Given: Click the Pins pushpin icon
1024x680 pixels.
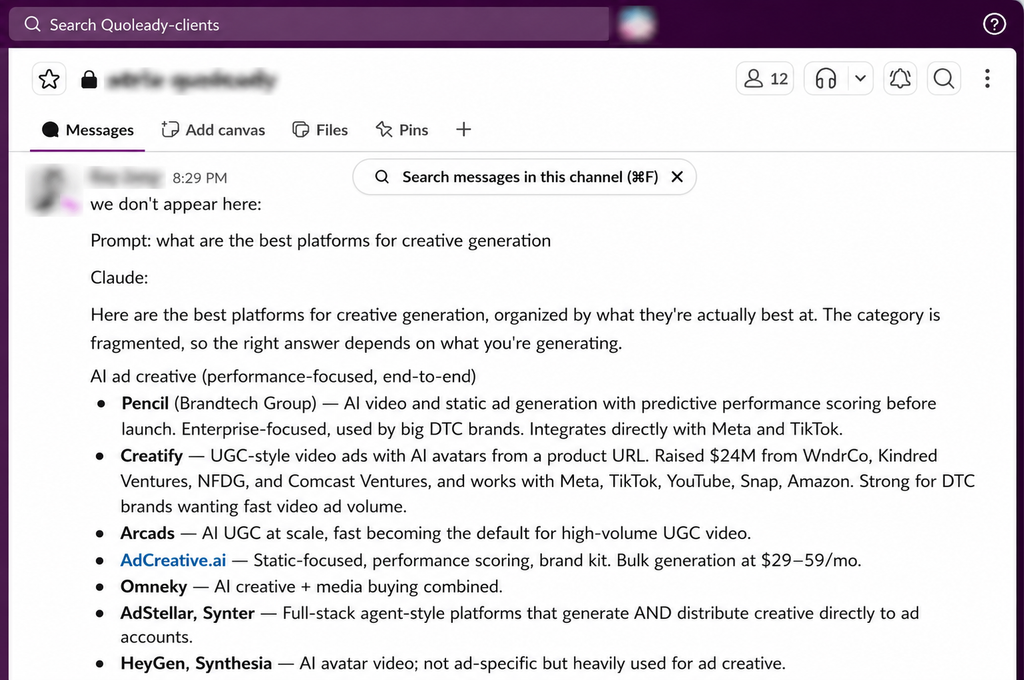Looking at the screenshot, I should [x=384, y=129].
